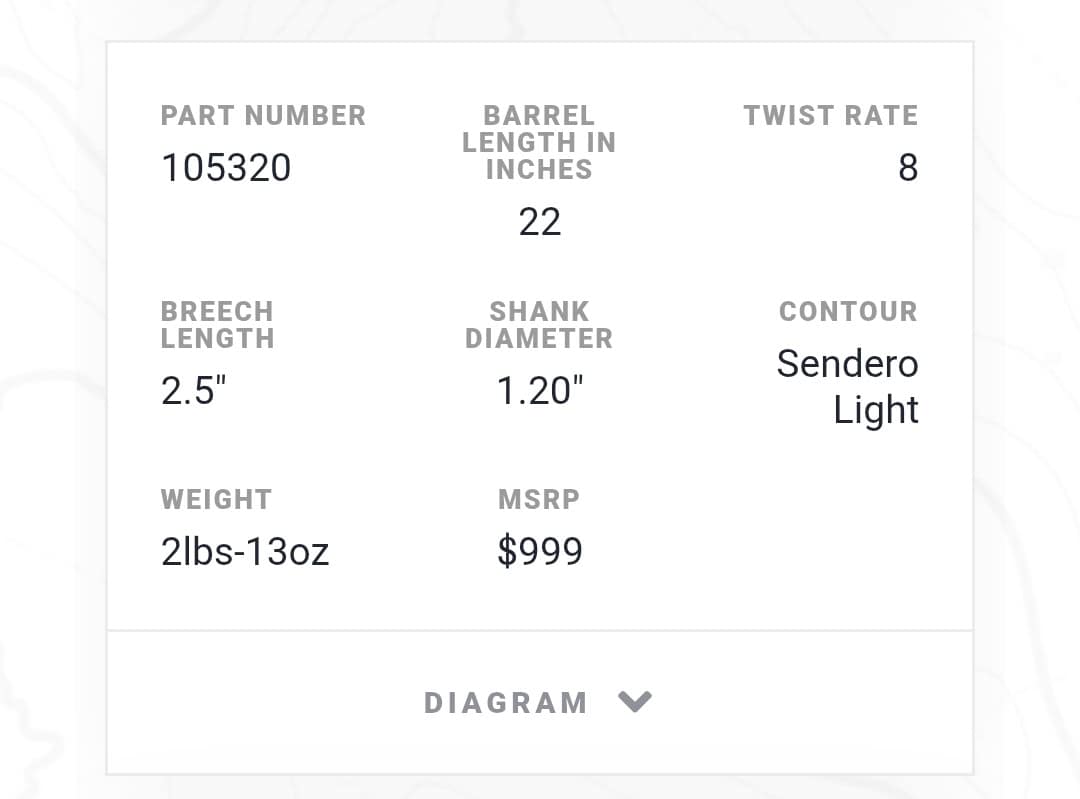Select the shank diameter value 1.20"
Viewport: 1080px width, 799px height.
point(539,391)
